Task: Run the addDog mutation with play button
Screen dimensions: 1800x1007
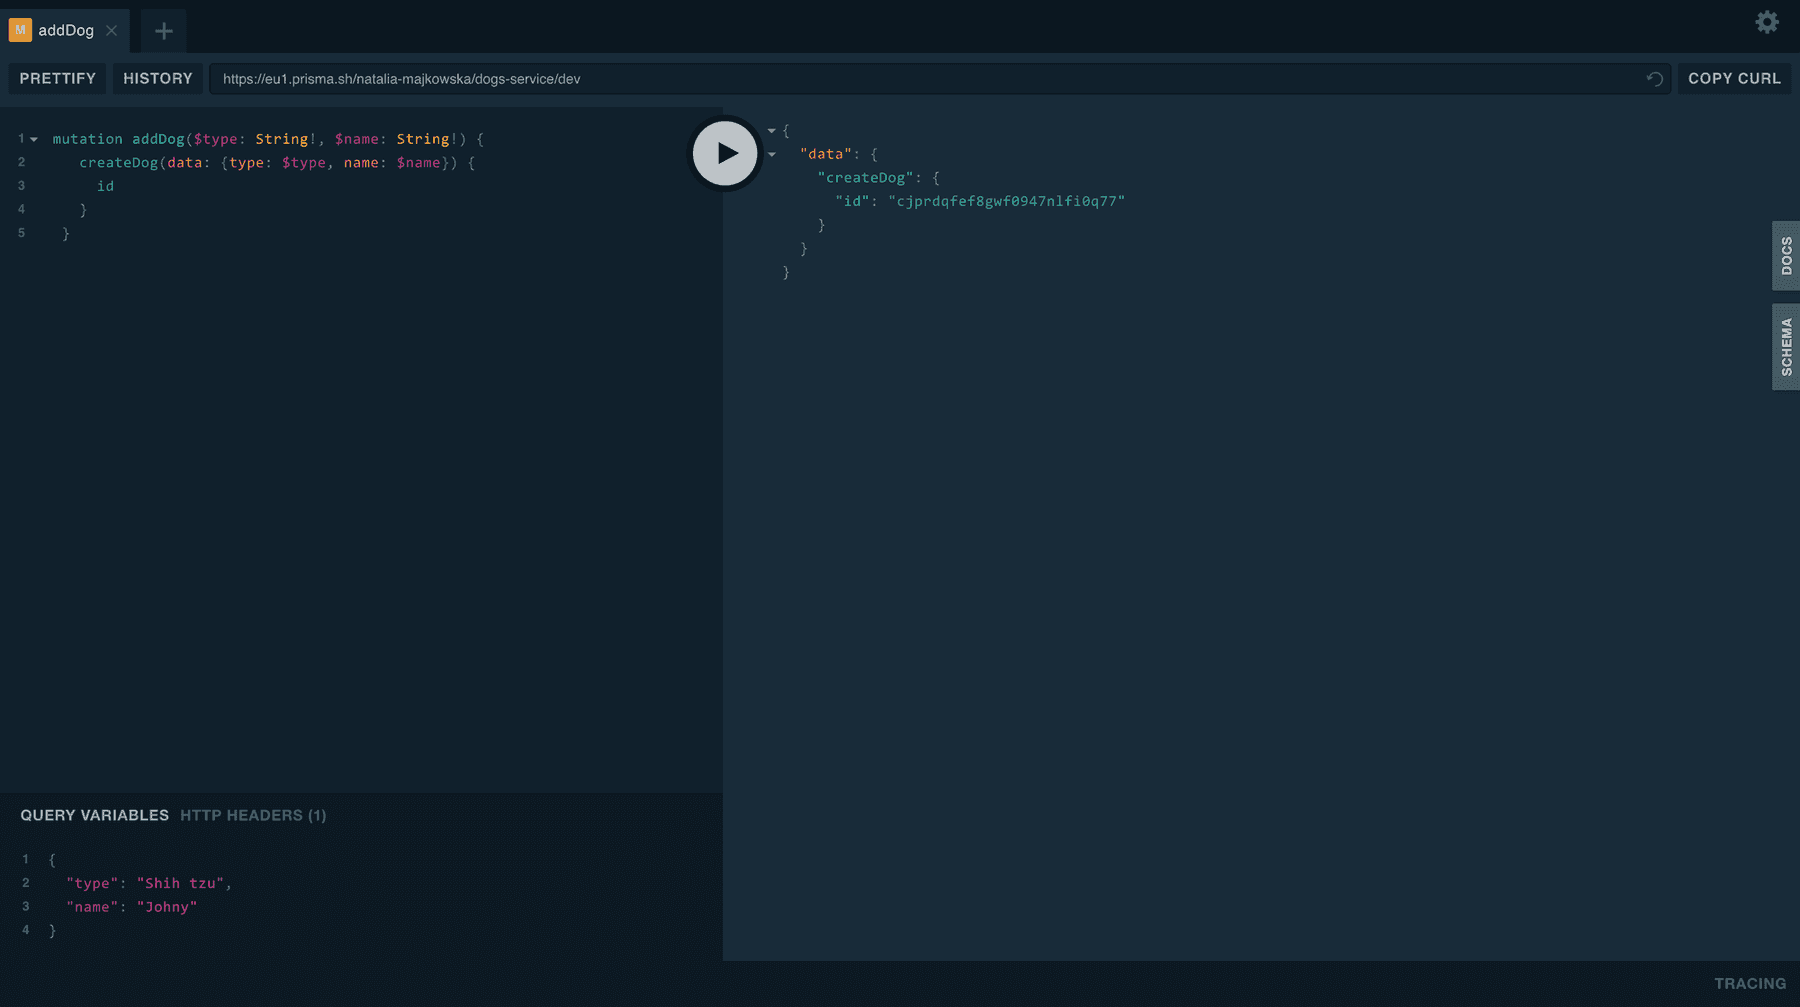Action: [x=725, y=153]
